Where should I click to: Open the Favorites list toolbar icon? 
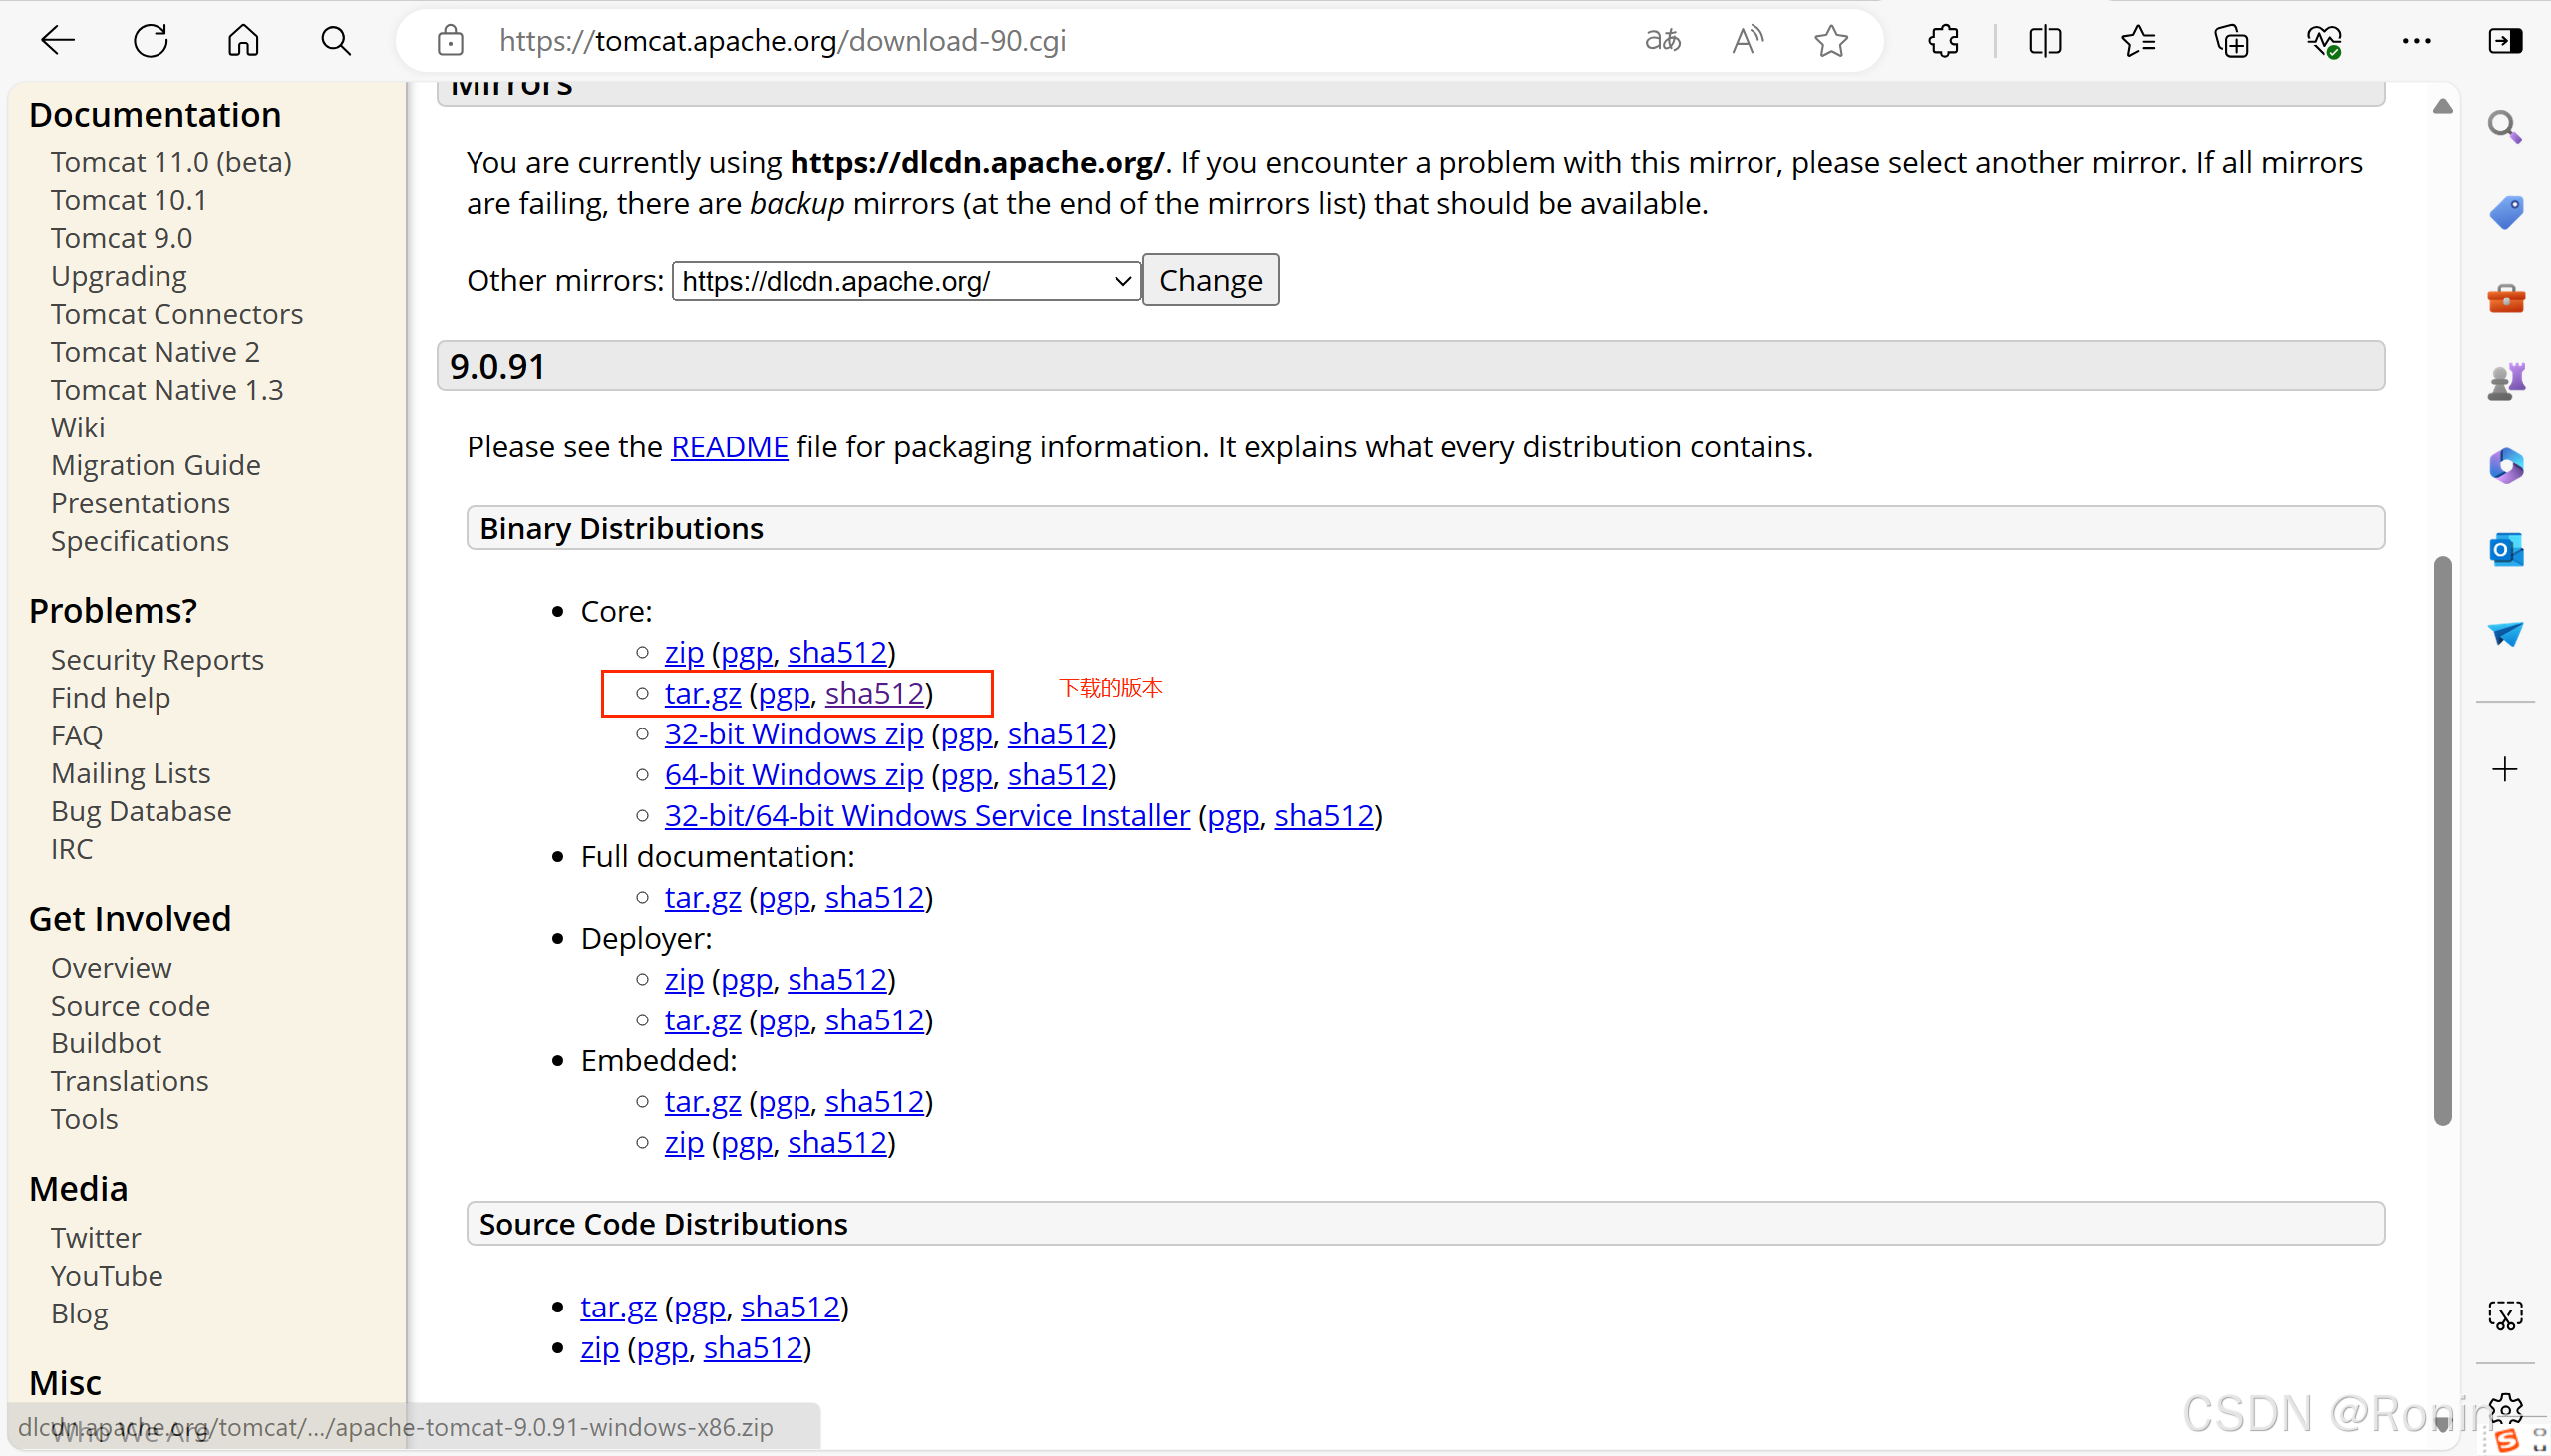pyautogui.click(x=2140, y=40)
